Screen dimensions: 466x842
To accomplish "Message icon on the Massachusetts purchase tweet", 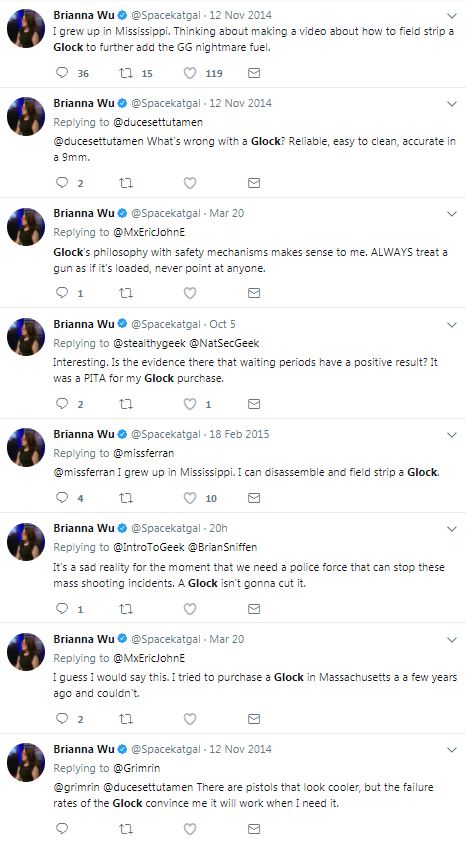I will point(254,718).
